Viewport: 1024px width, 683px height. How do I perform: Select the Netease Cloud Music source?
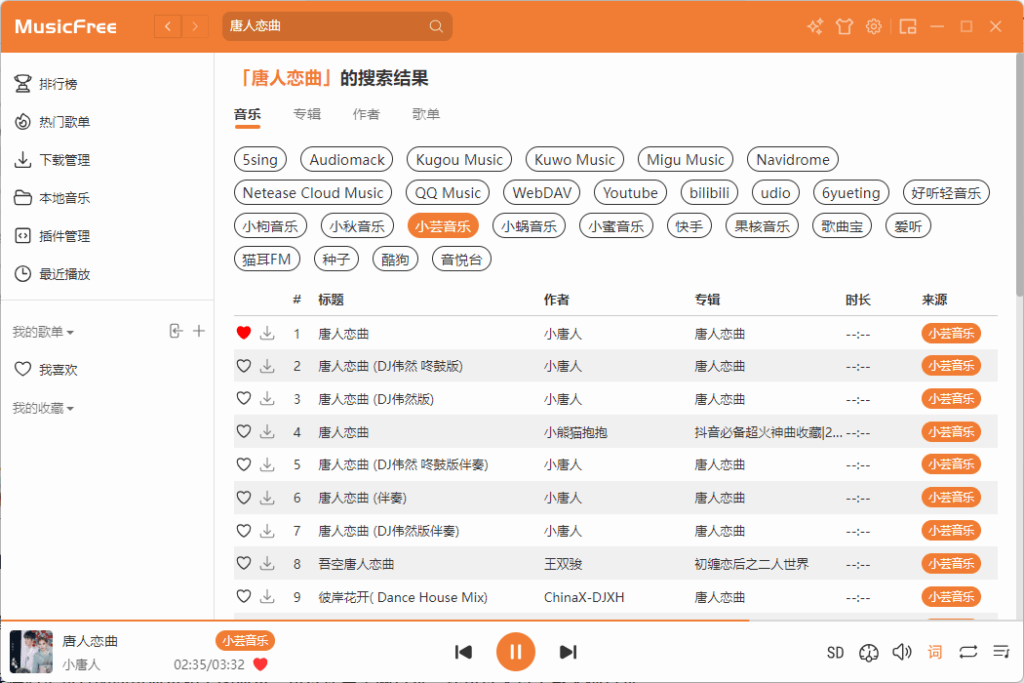tap(313, 193)
